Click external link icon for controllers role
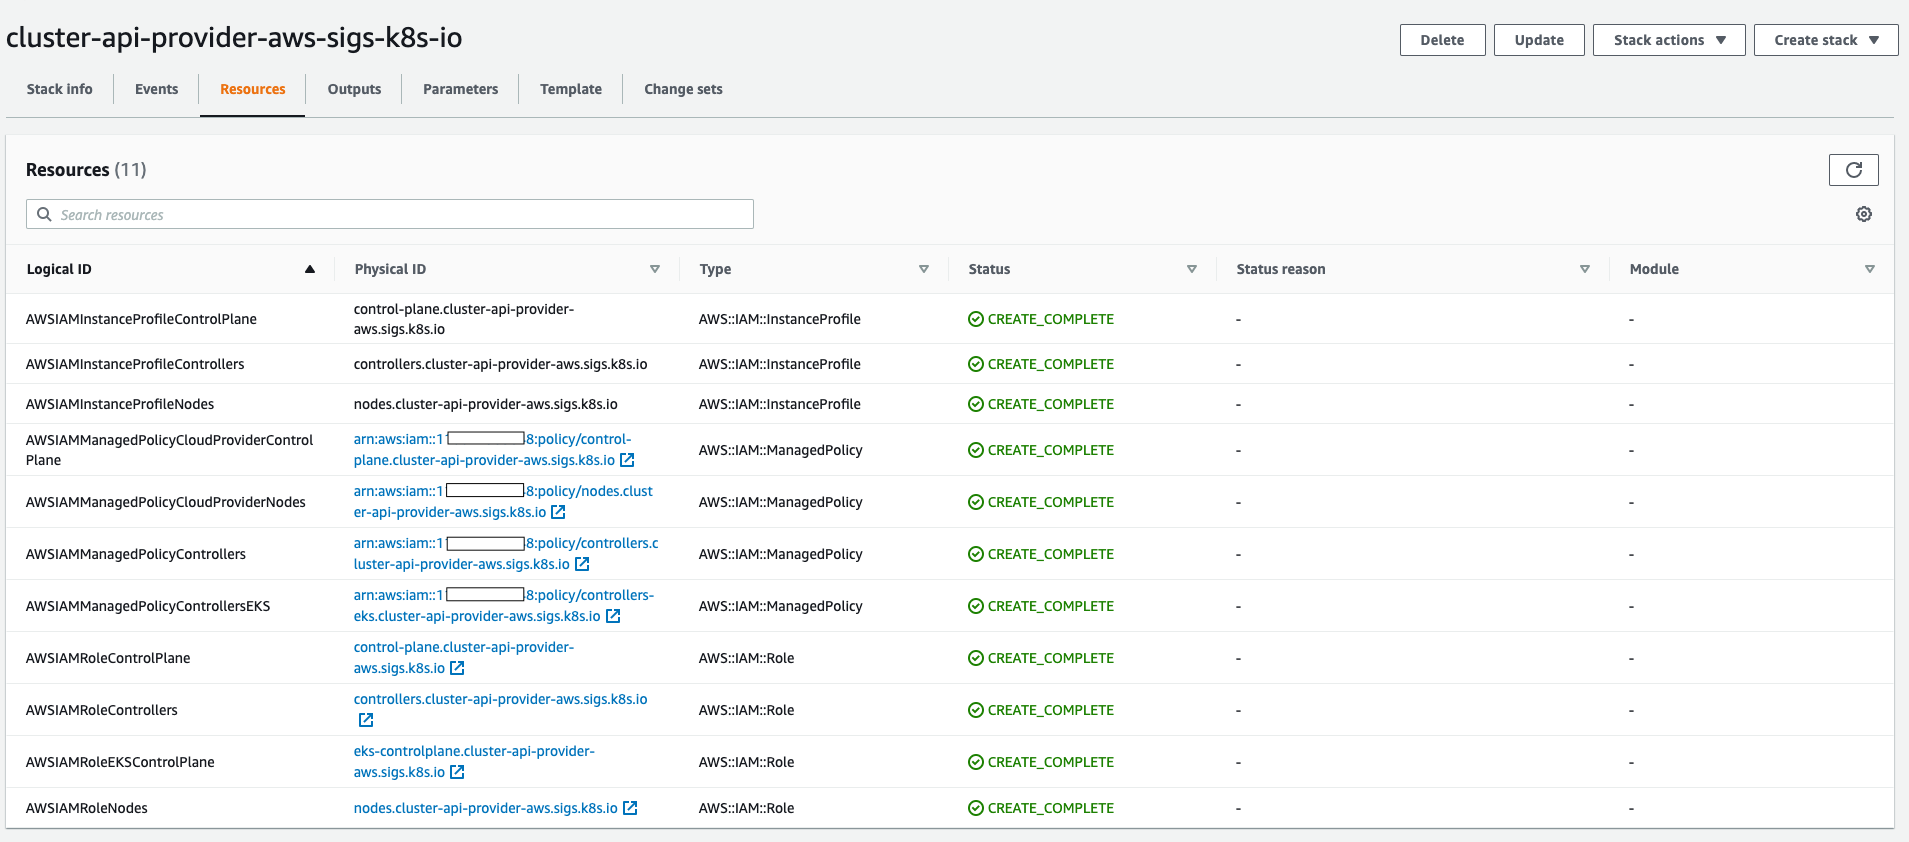This screenshot has width=1909, height=842. 366,720
